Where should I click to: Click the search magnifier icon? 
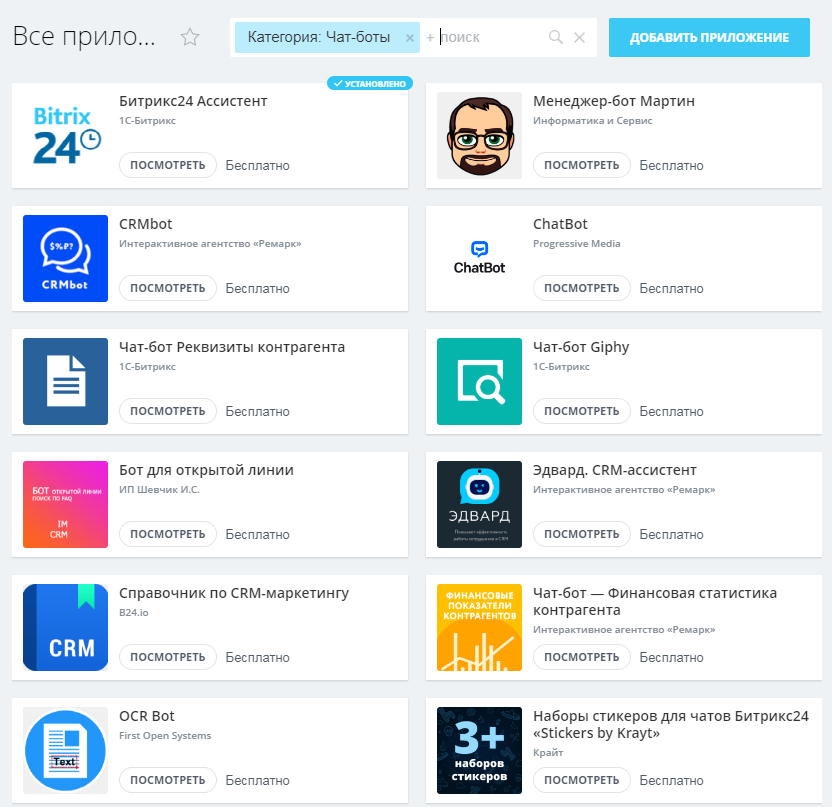coord(556,37)
